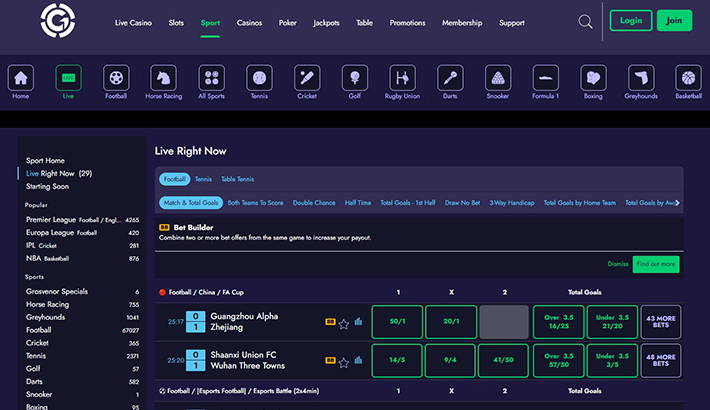The width and height of the screenshot is (710, 410).
Task: Open Bet Builder badge for Shaanxi Union
Action: tap(330, 360)
